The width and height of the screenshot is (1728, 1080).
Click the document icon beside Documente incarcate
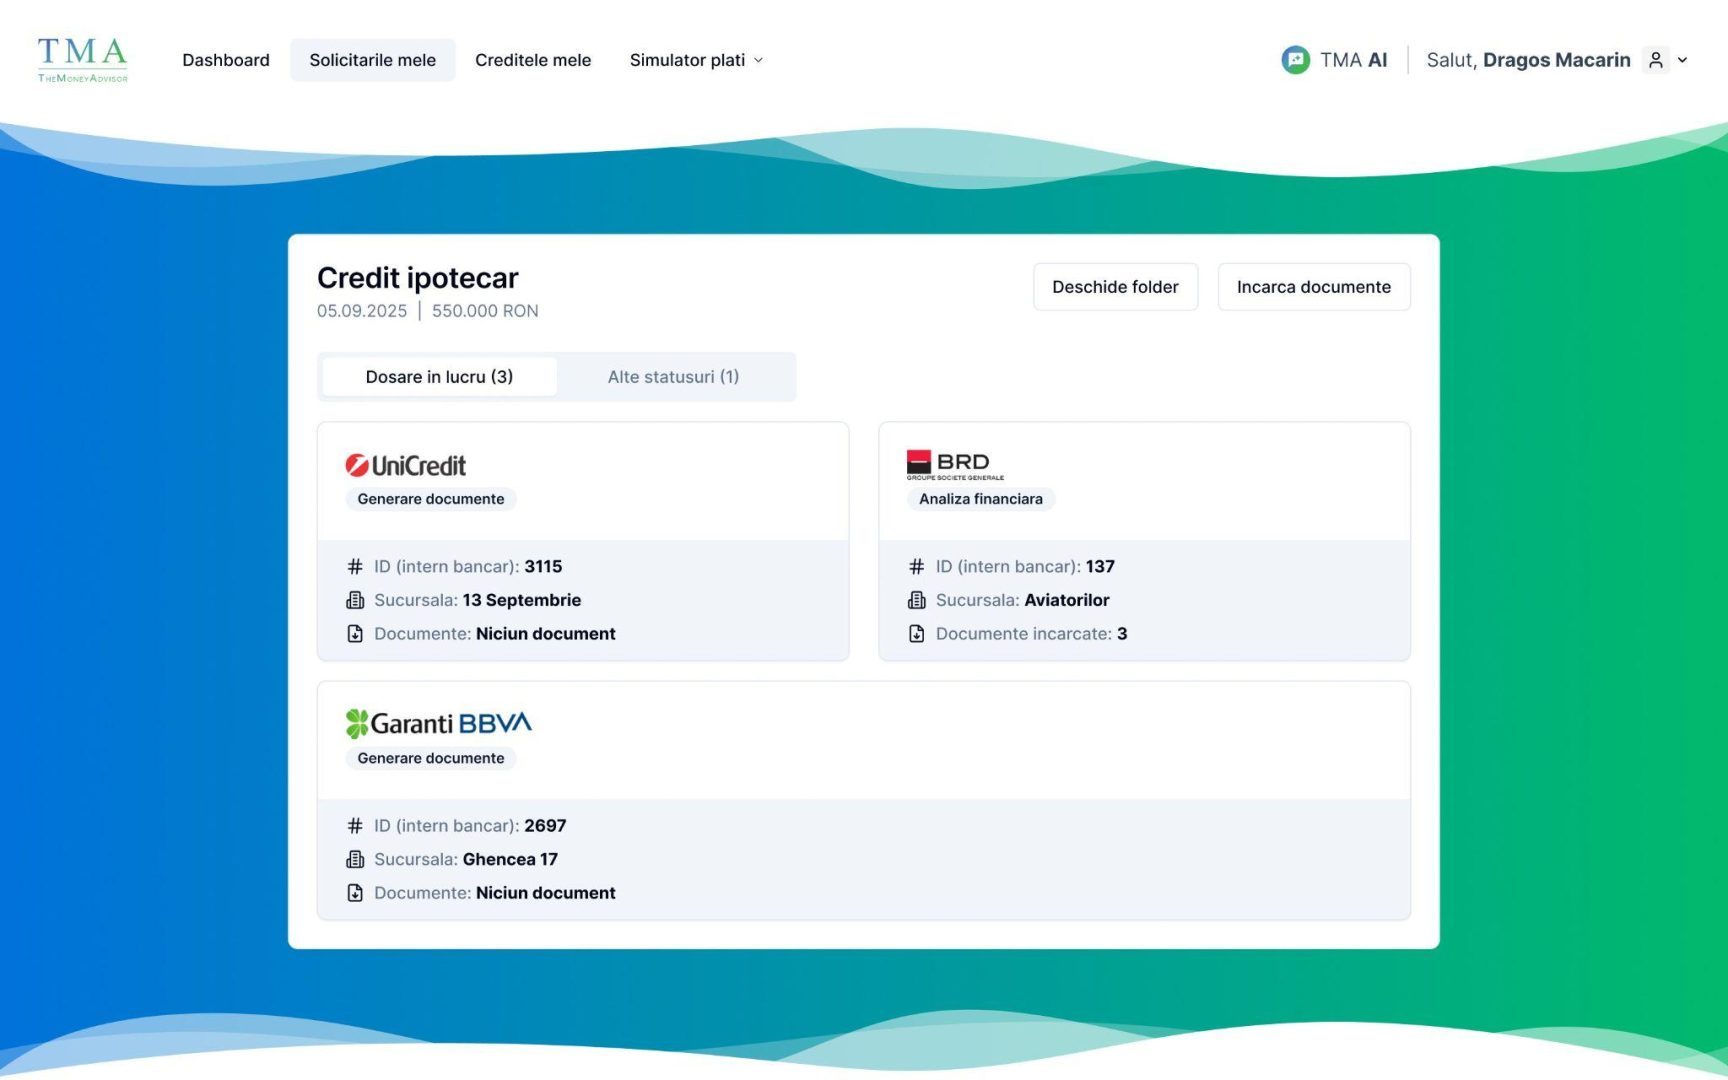click(917, 633)
